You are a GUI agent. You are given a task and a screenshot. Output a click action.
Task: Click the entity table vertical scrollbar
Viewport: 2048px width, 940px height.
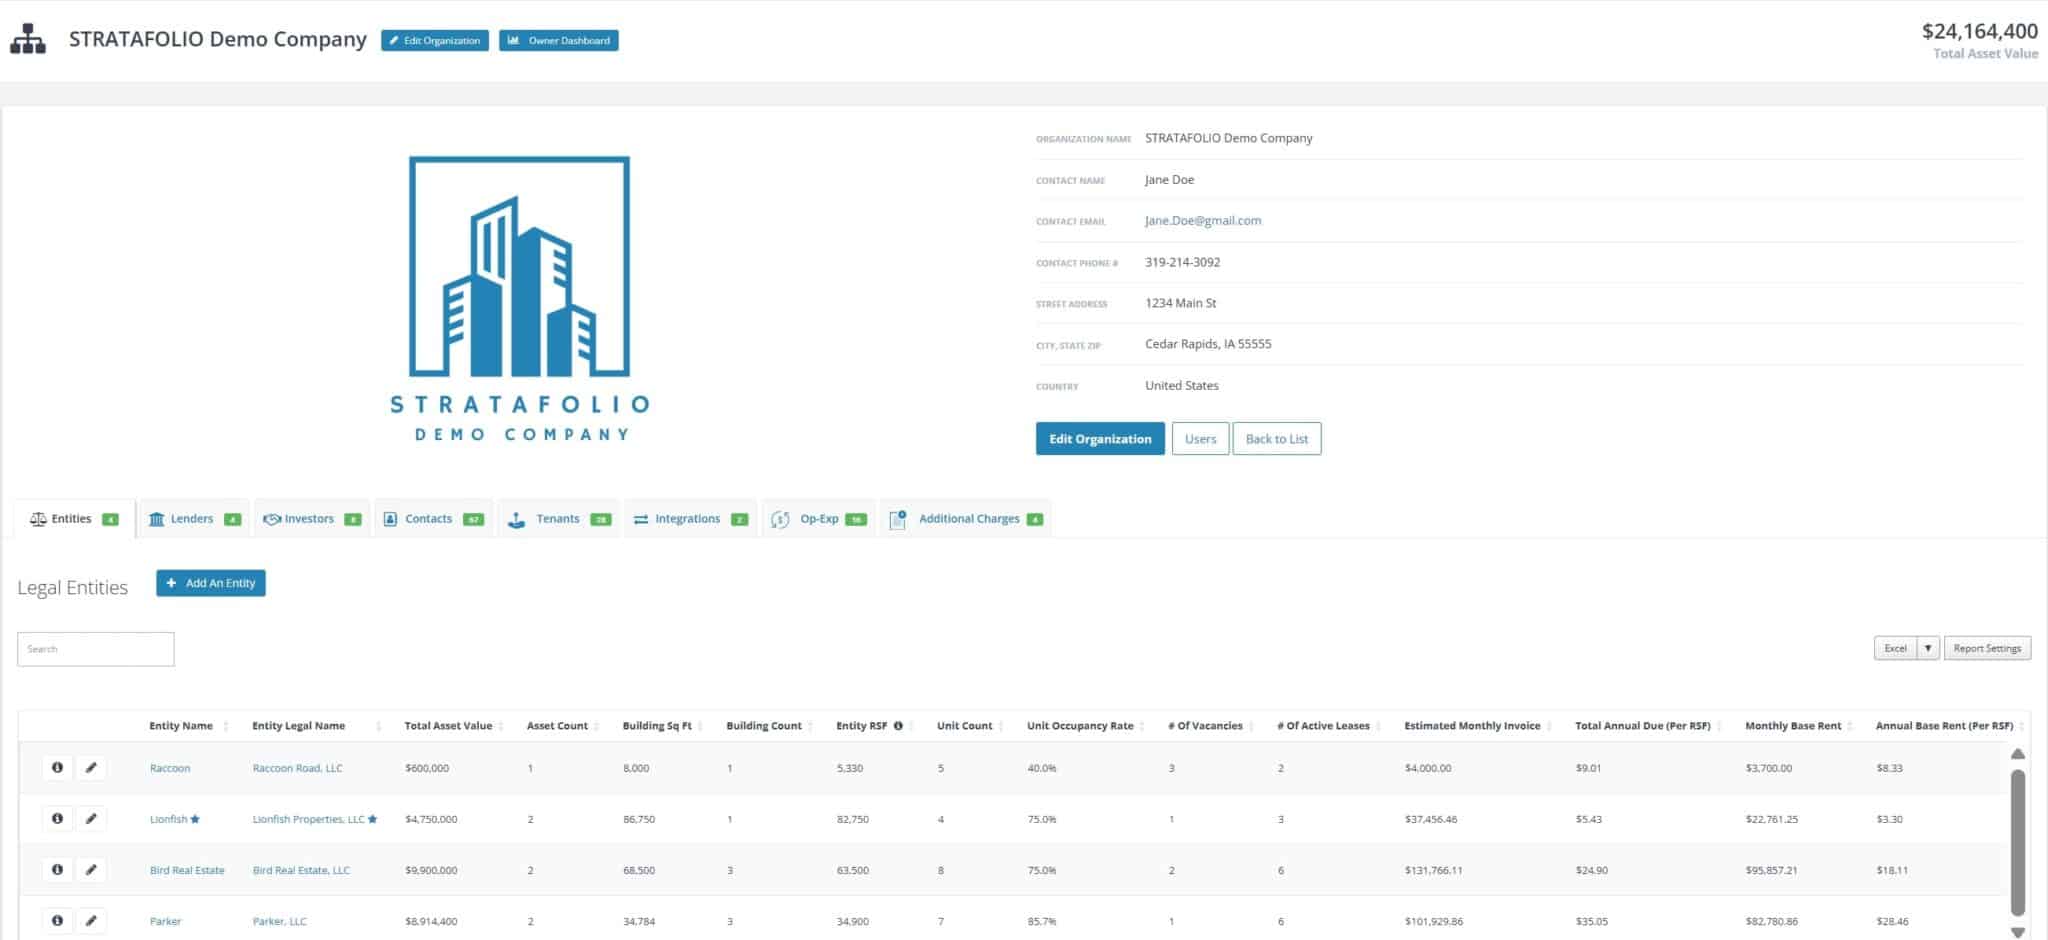pyautogui.click(x=2017, y=840)
